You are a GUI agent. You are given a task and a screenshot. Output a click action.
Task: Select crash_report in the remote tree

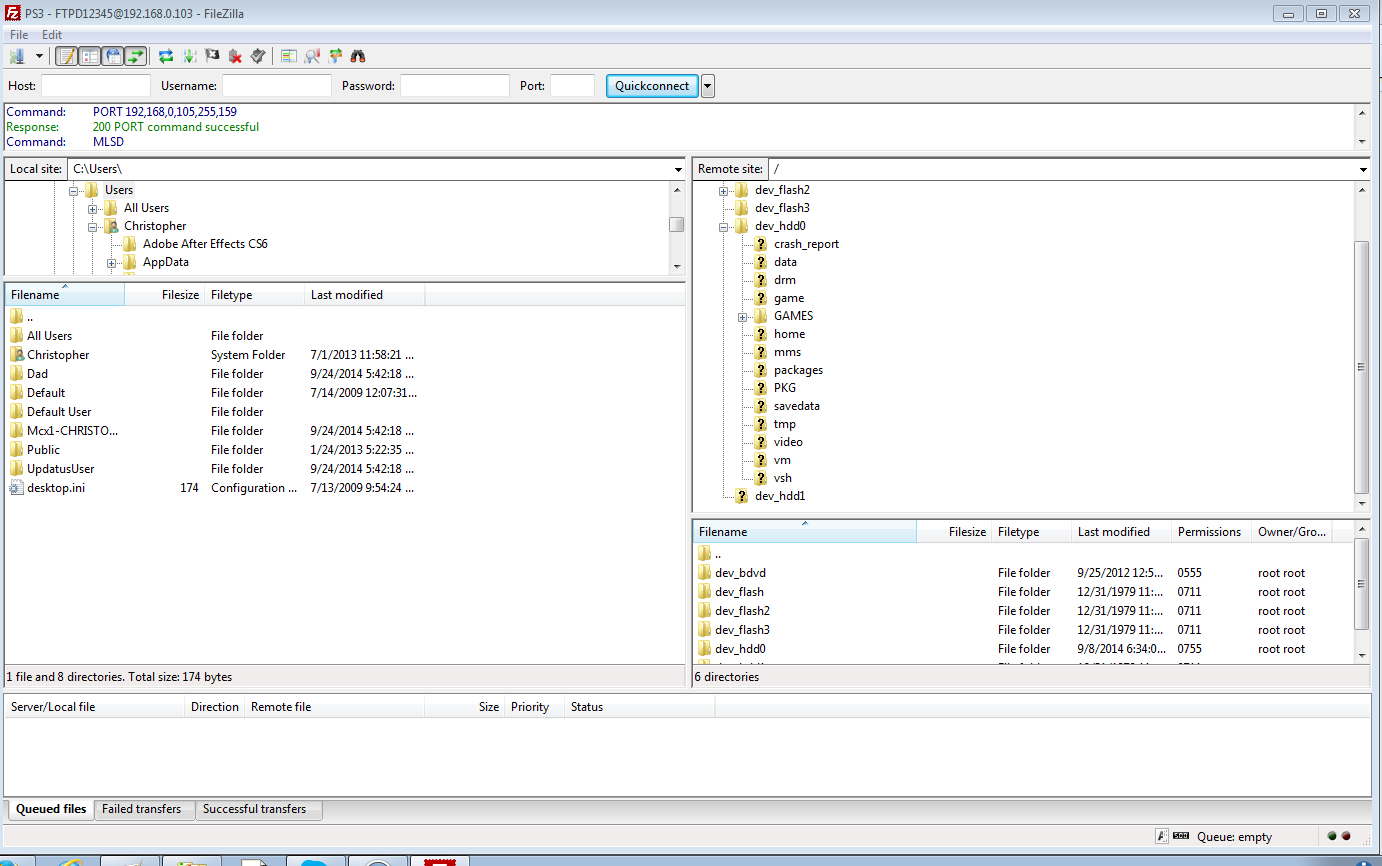pos(806,244)
